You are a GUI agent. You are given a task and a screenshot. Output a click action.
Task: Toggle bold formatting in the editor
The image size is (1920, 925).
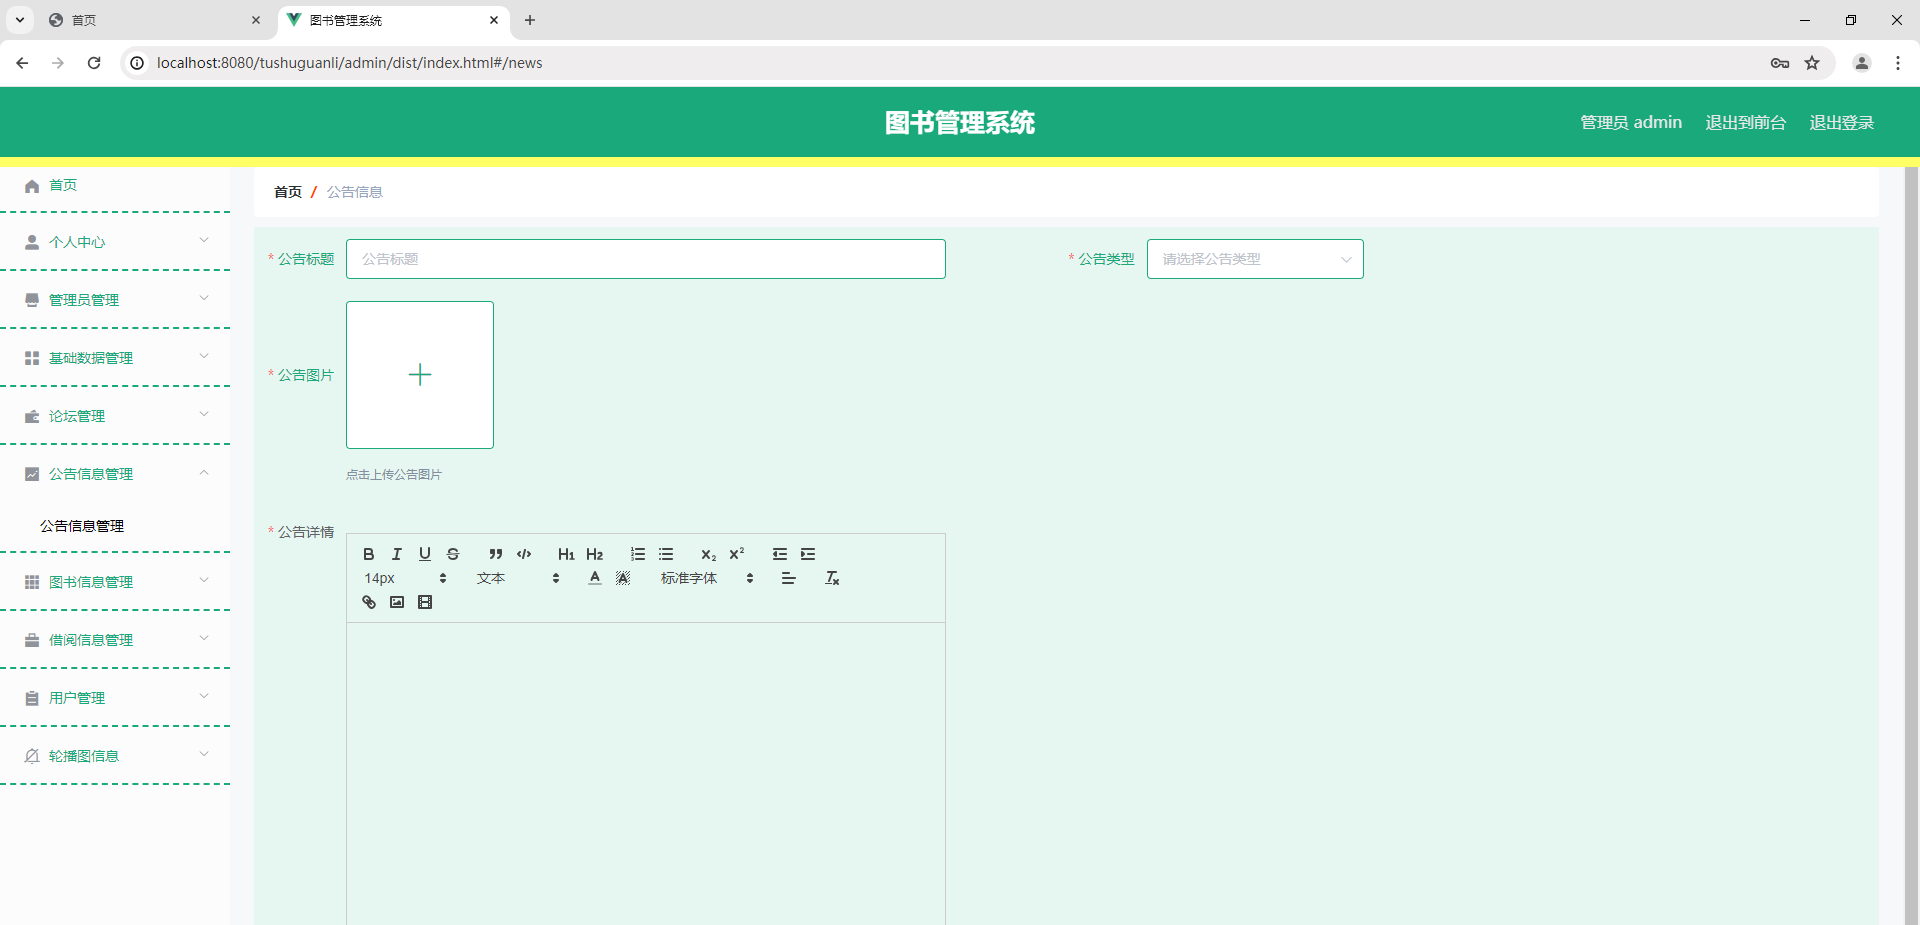click(x=368, y=555)
